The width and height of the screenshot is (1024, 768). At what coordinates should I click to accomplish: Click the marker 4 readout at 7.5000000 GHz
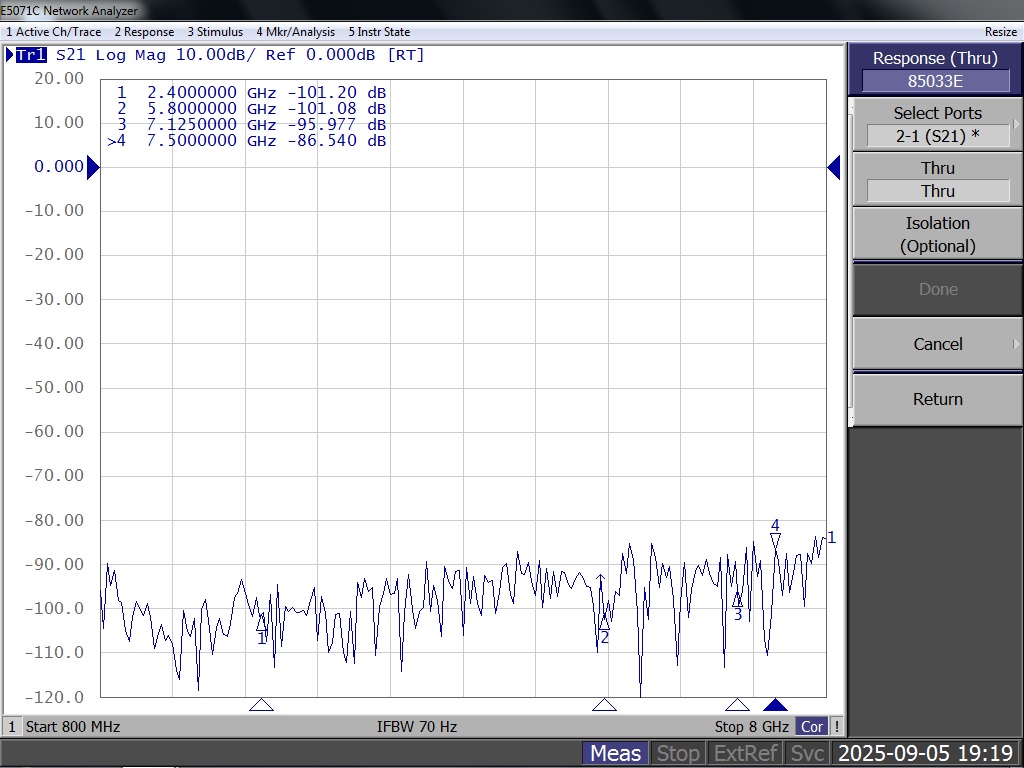(247, 140)
